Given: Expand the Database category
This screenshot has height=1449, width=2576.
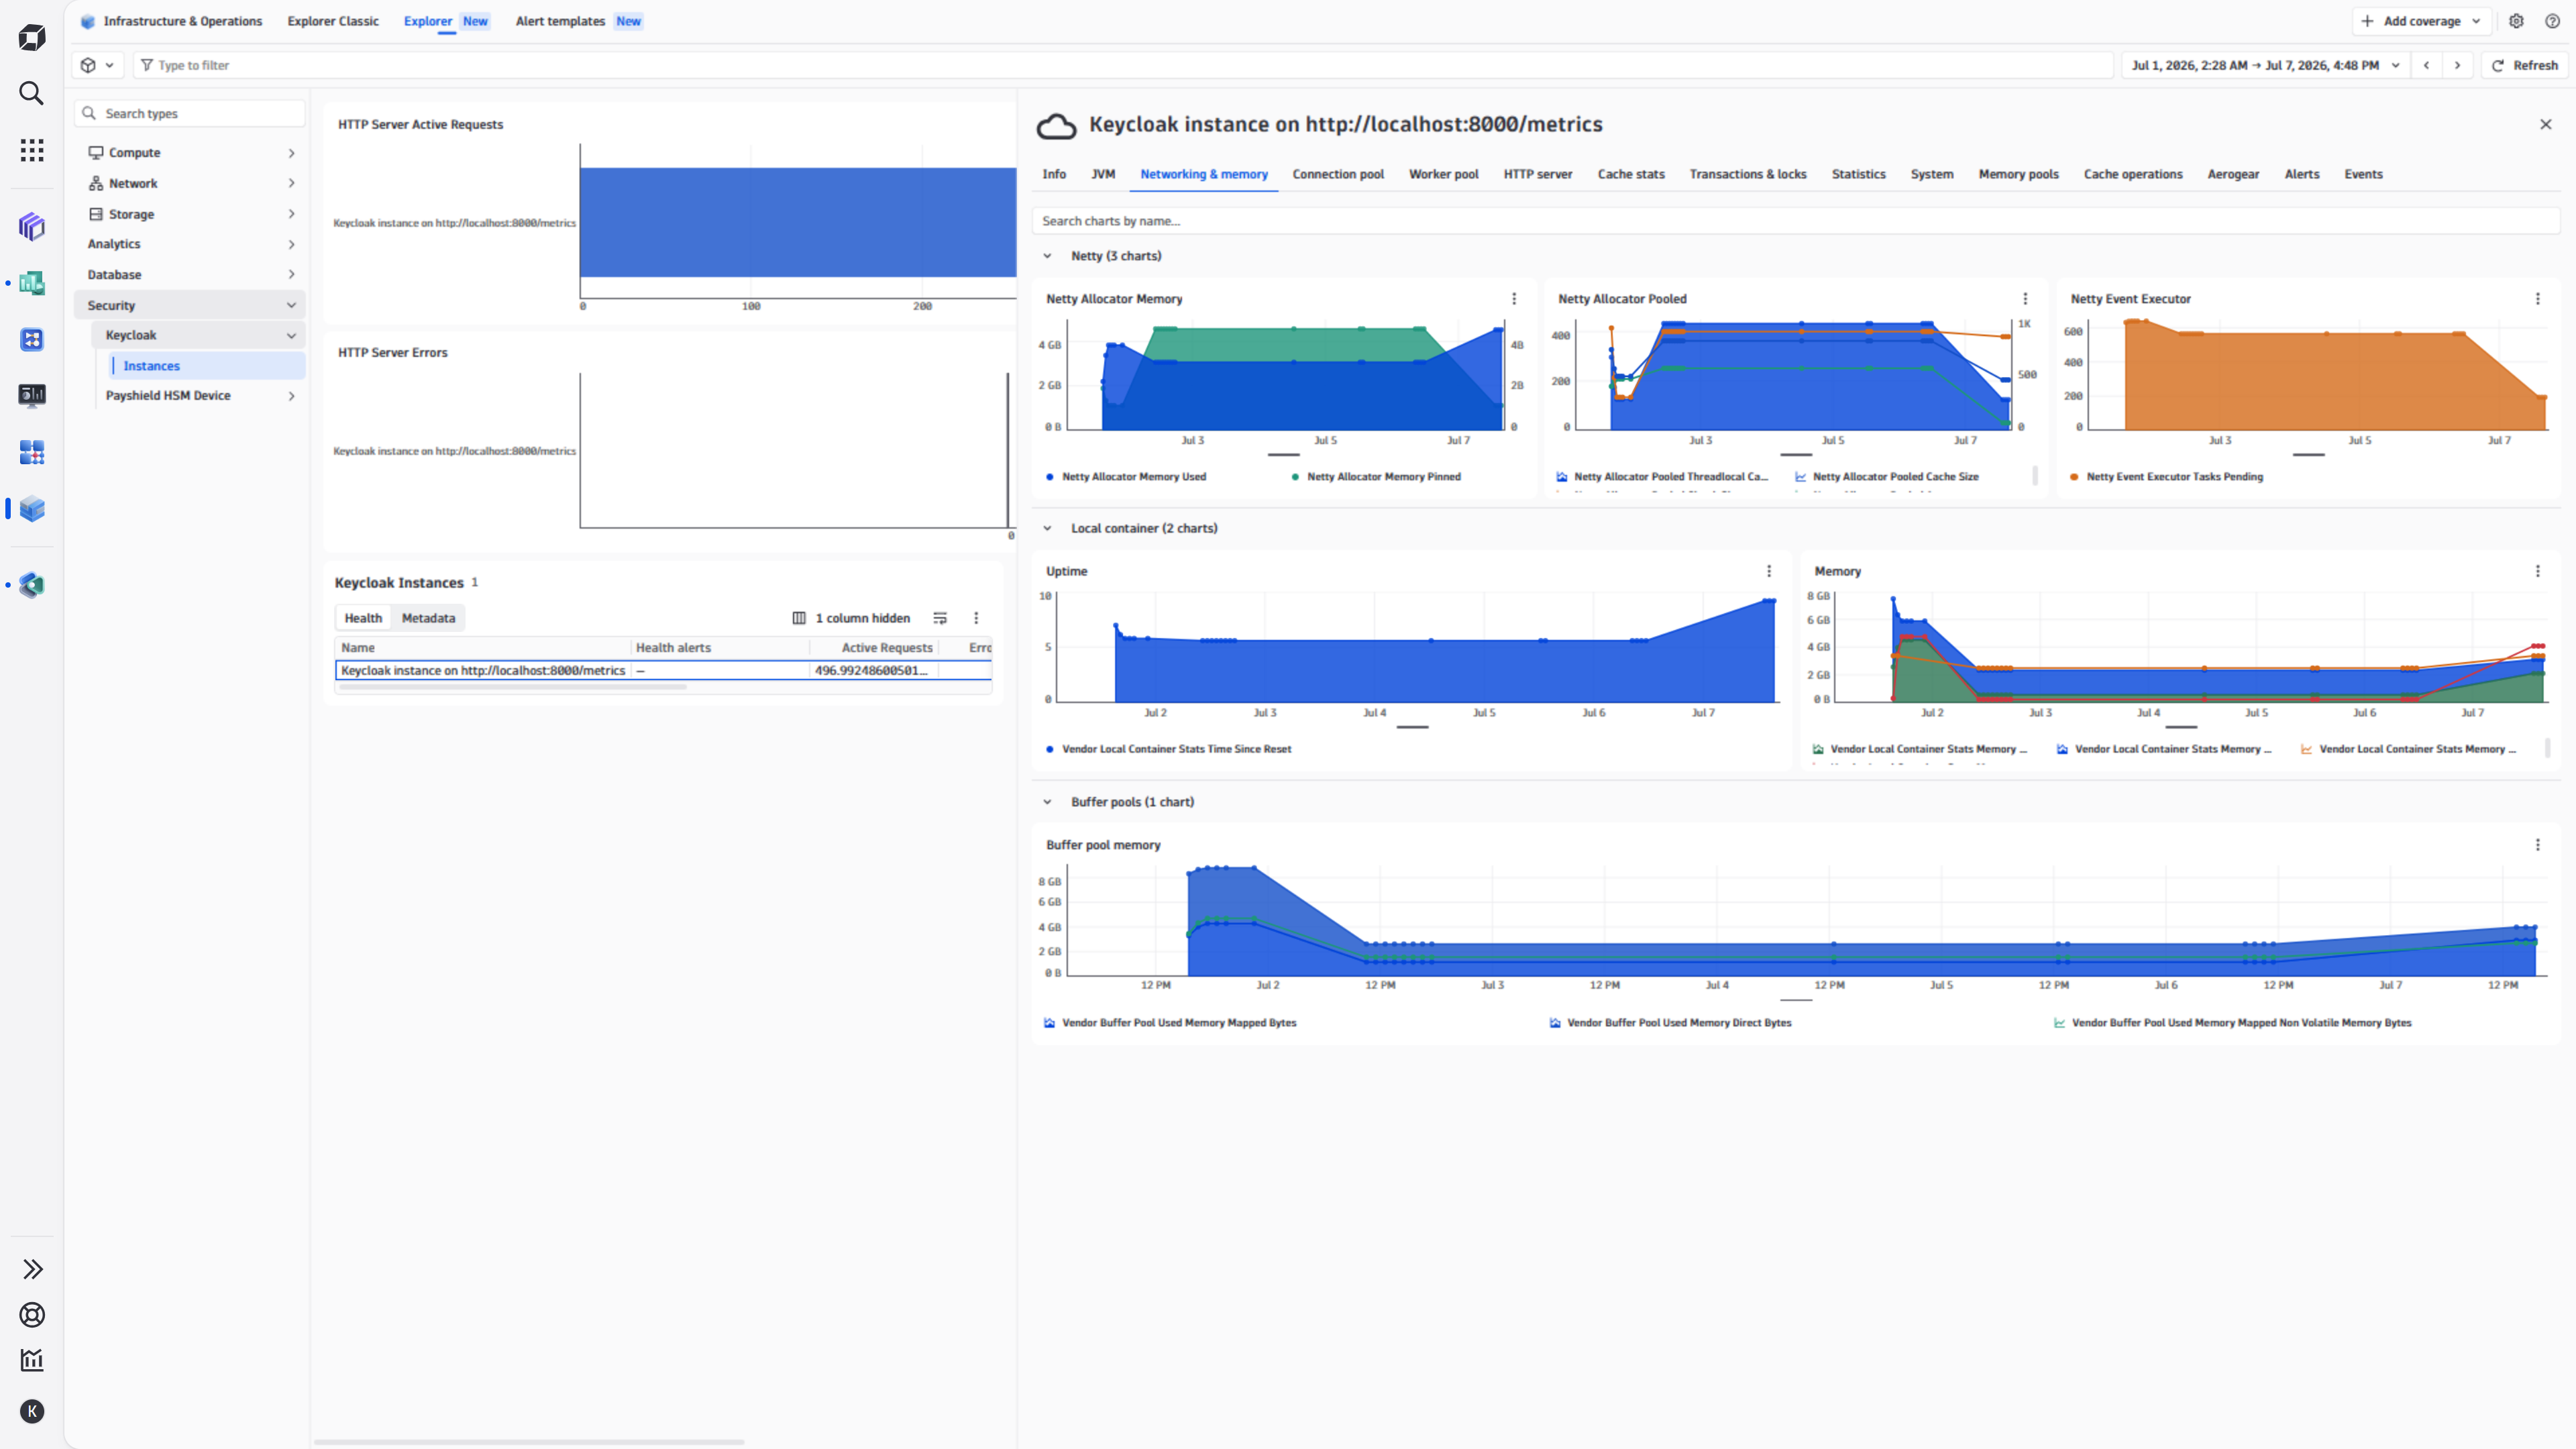Looking at the screenshot, I should click(190, 275).
